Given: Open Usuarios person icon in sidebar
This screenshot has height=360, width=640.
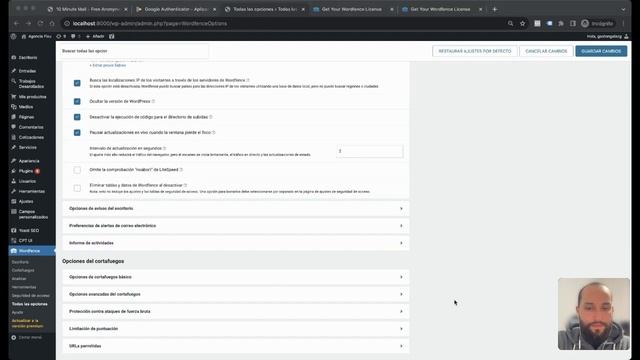Looking at the screenshot, I should (x=13, y=181).
